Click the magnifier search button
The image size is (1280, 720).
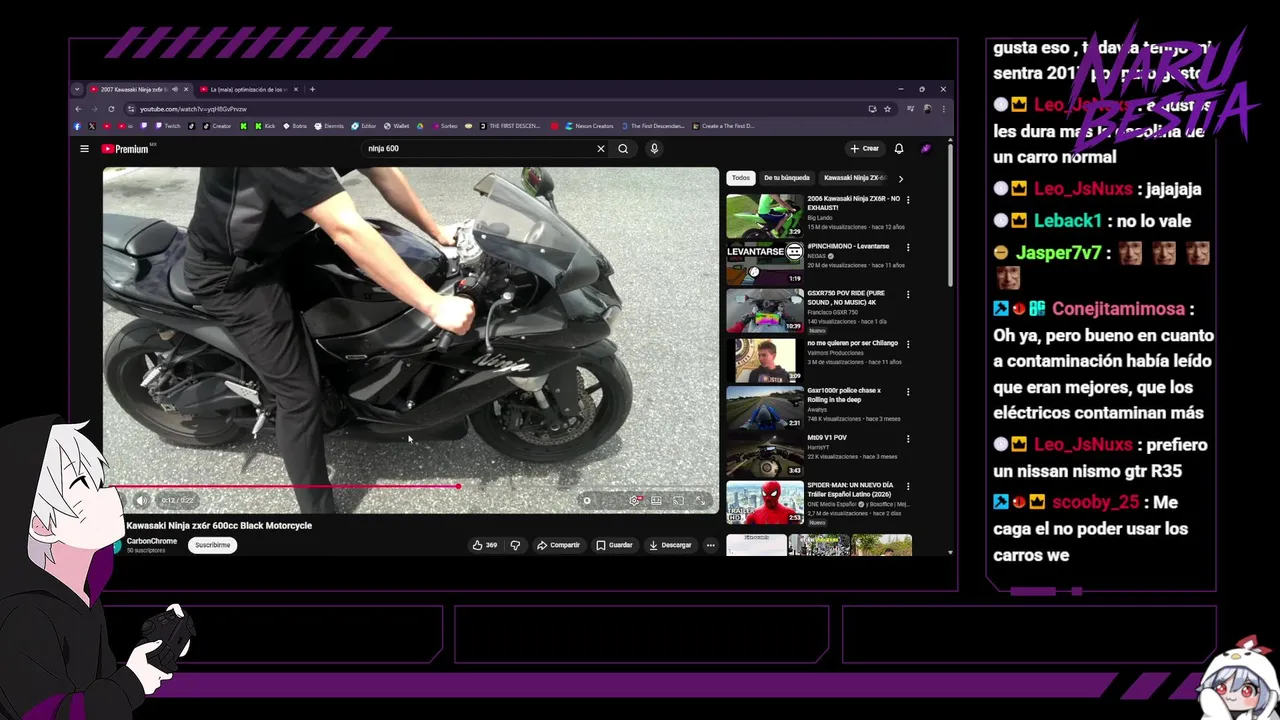[623, 149]
